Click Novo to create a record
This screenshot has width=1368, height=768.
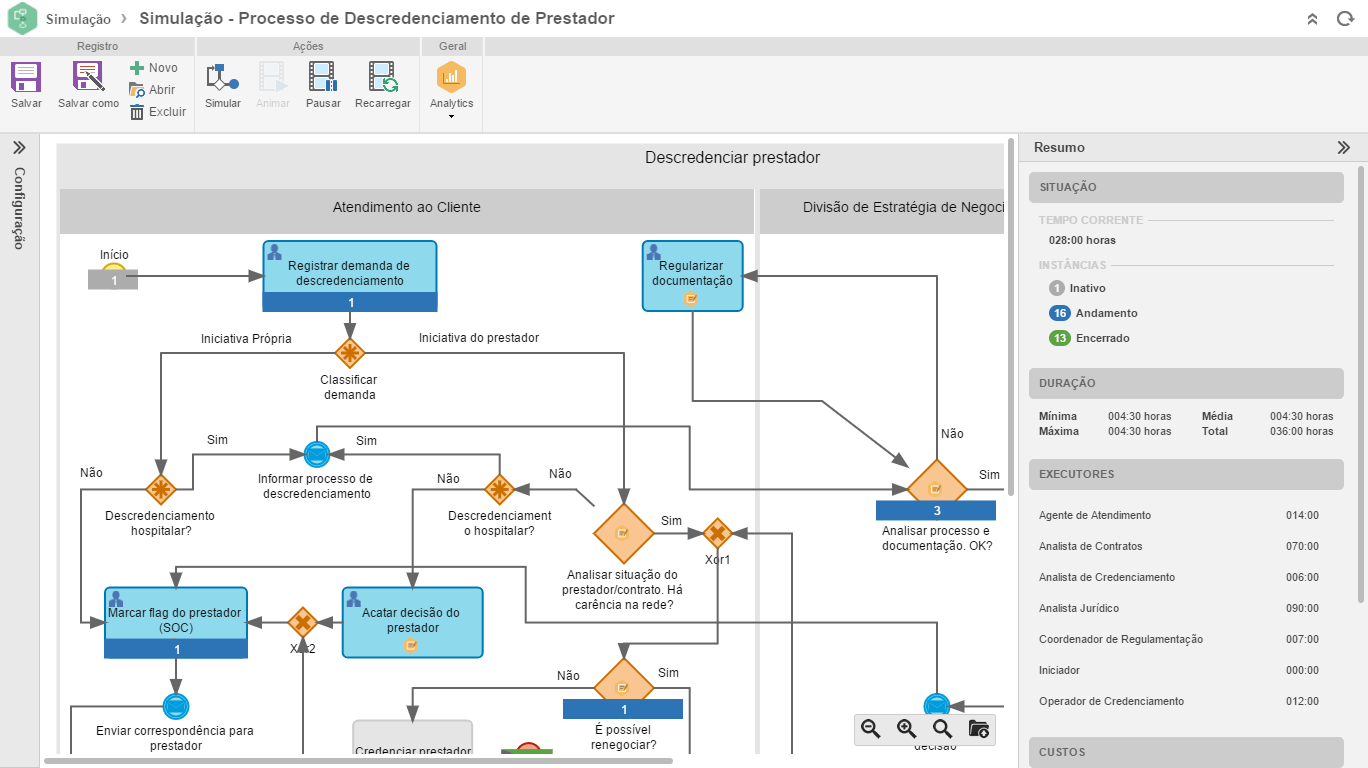click(154, 68)
